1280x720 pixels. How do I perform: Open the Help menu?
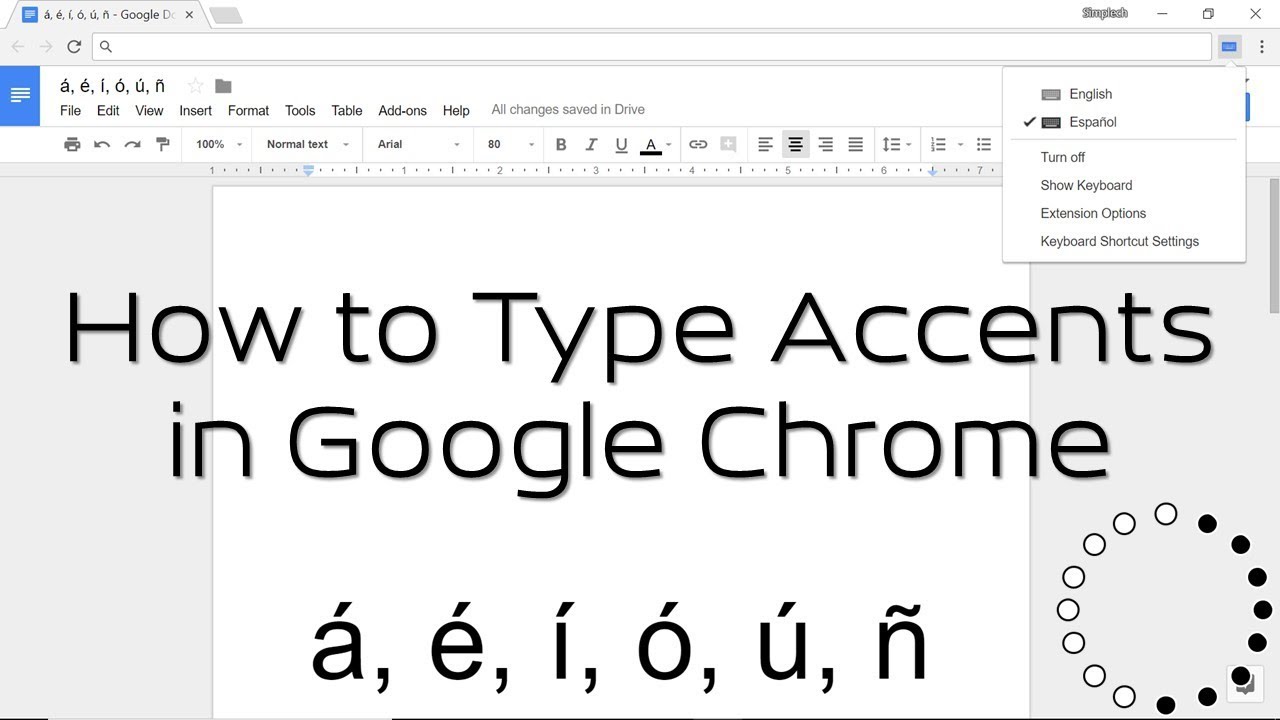point(456,110)
